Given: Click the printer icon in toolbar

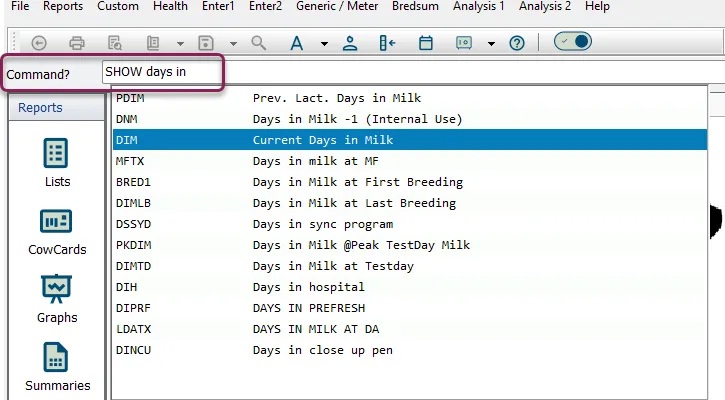Looking at the screenshot, I should [77, 43].
